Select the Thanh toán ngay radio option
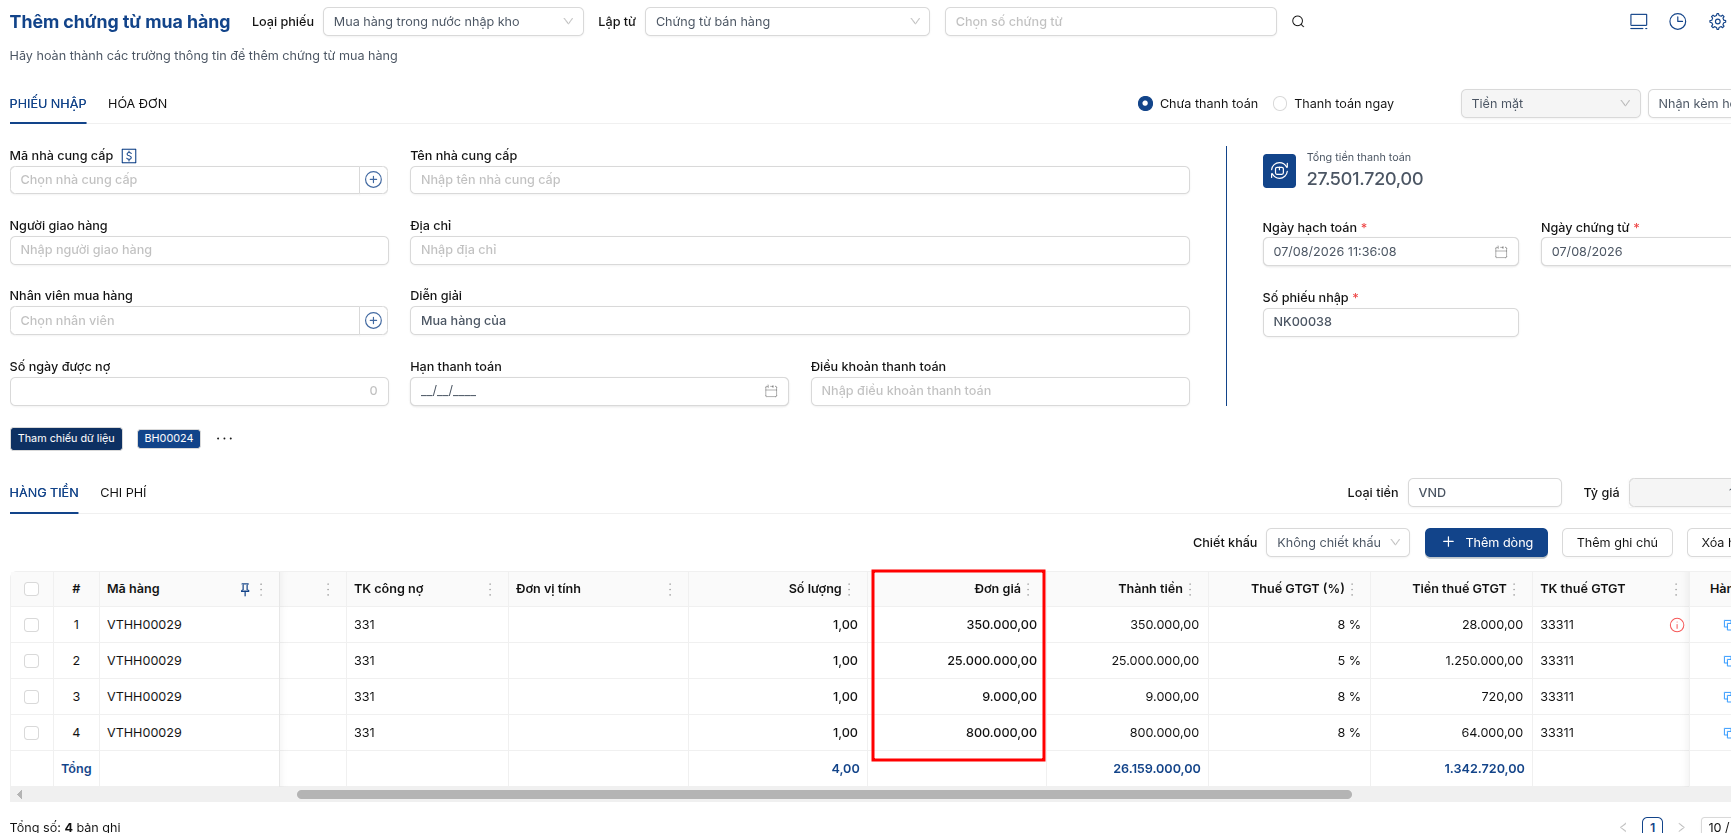The image size is (1731, 834). [x=1280, y=104]
